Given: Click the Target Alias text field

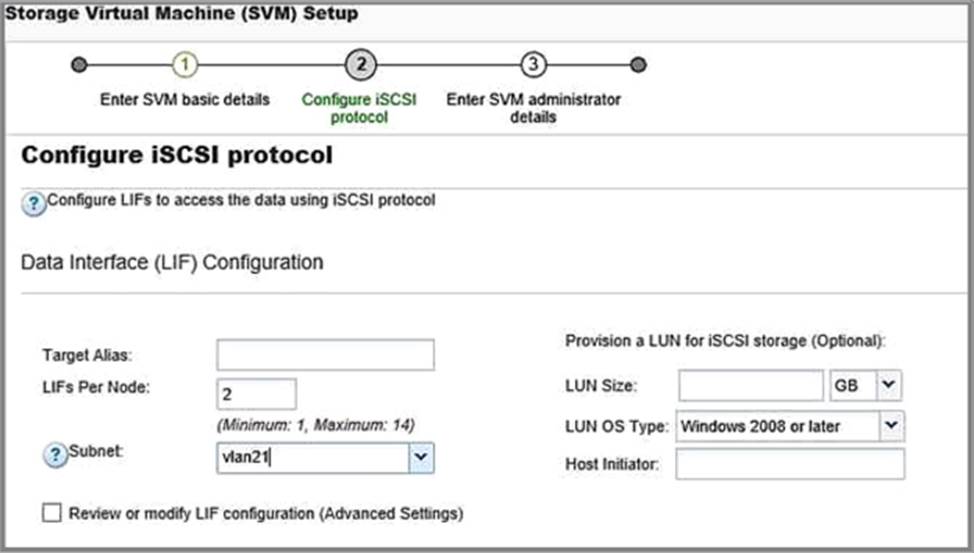Looking at the screenshot, I should point(325,355).
